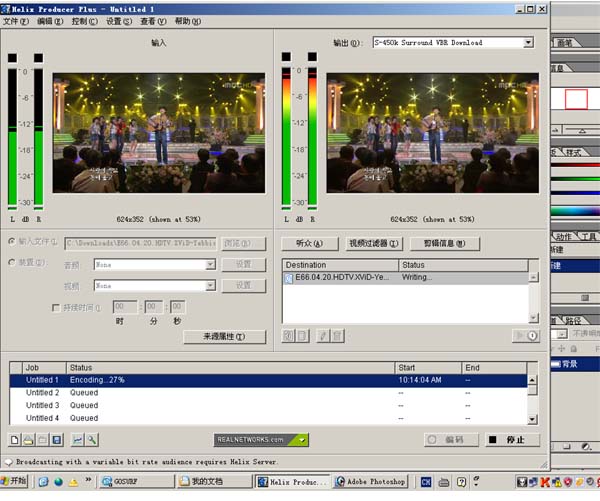Select the 输入文件 radio button
The height and width of the screenshot is (501, 600).
point(12,242)
